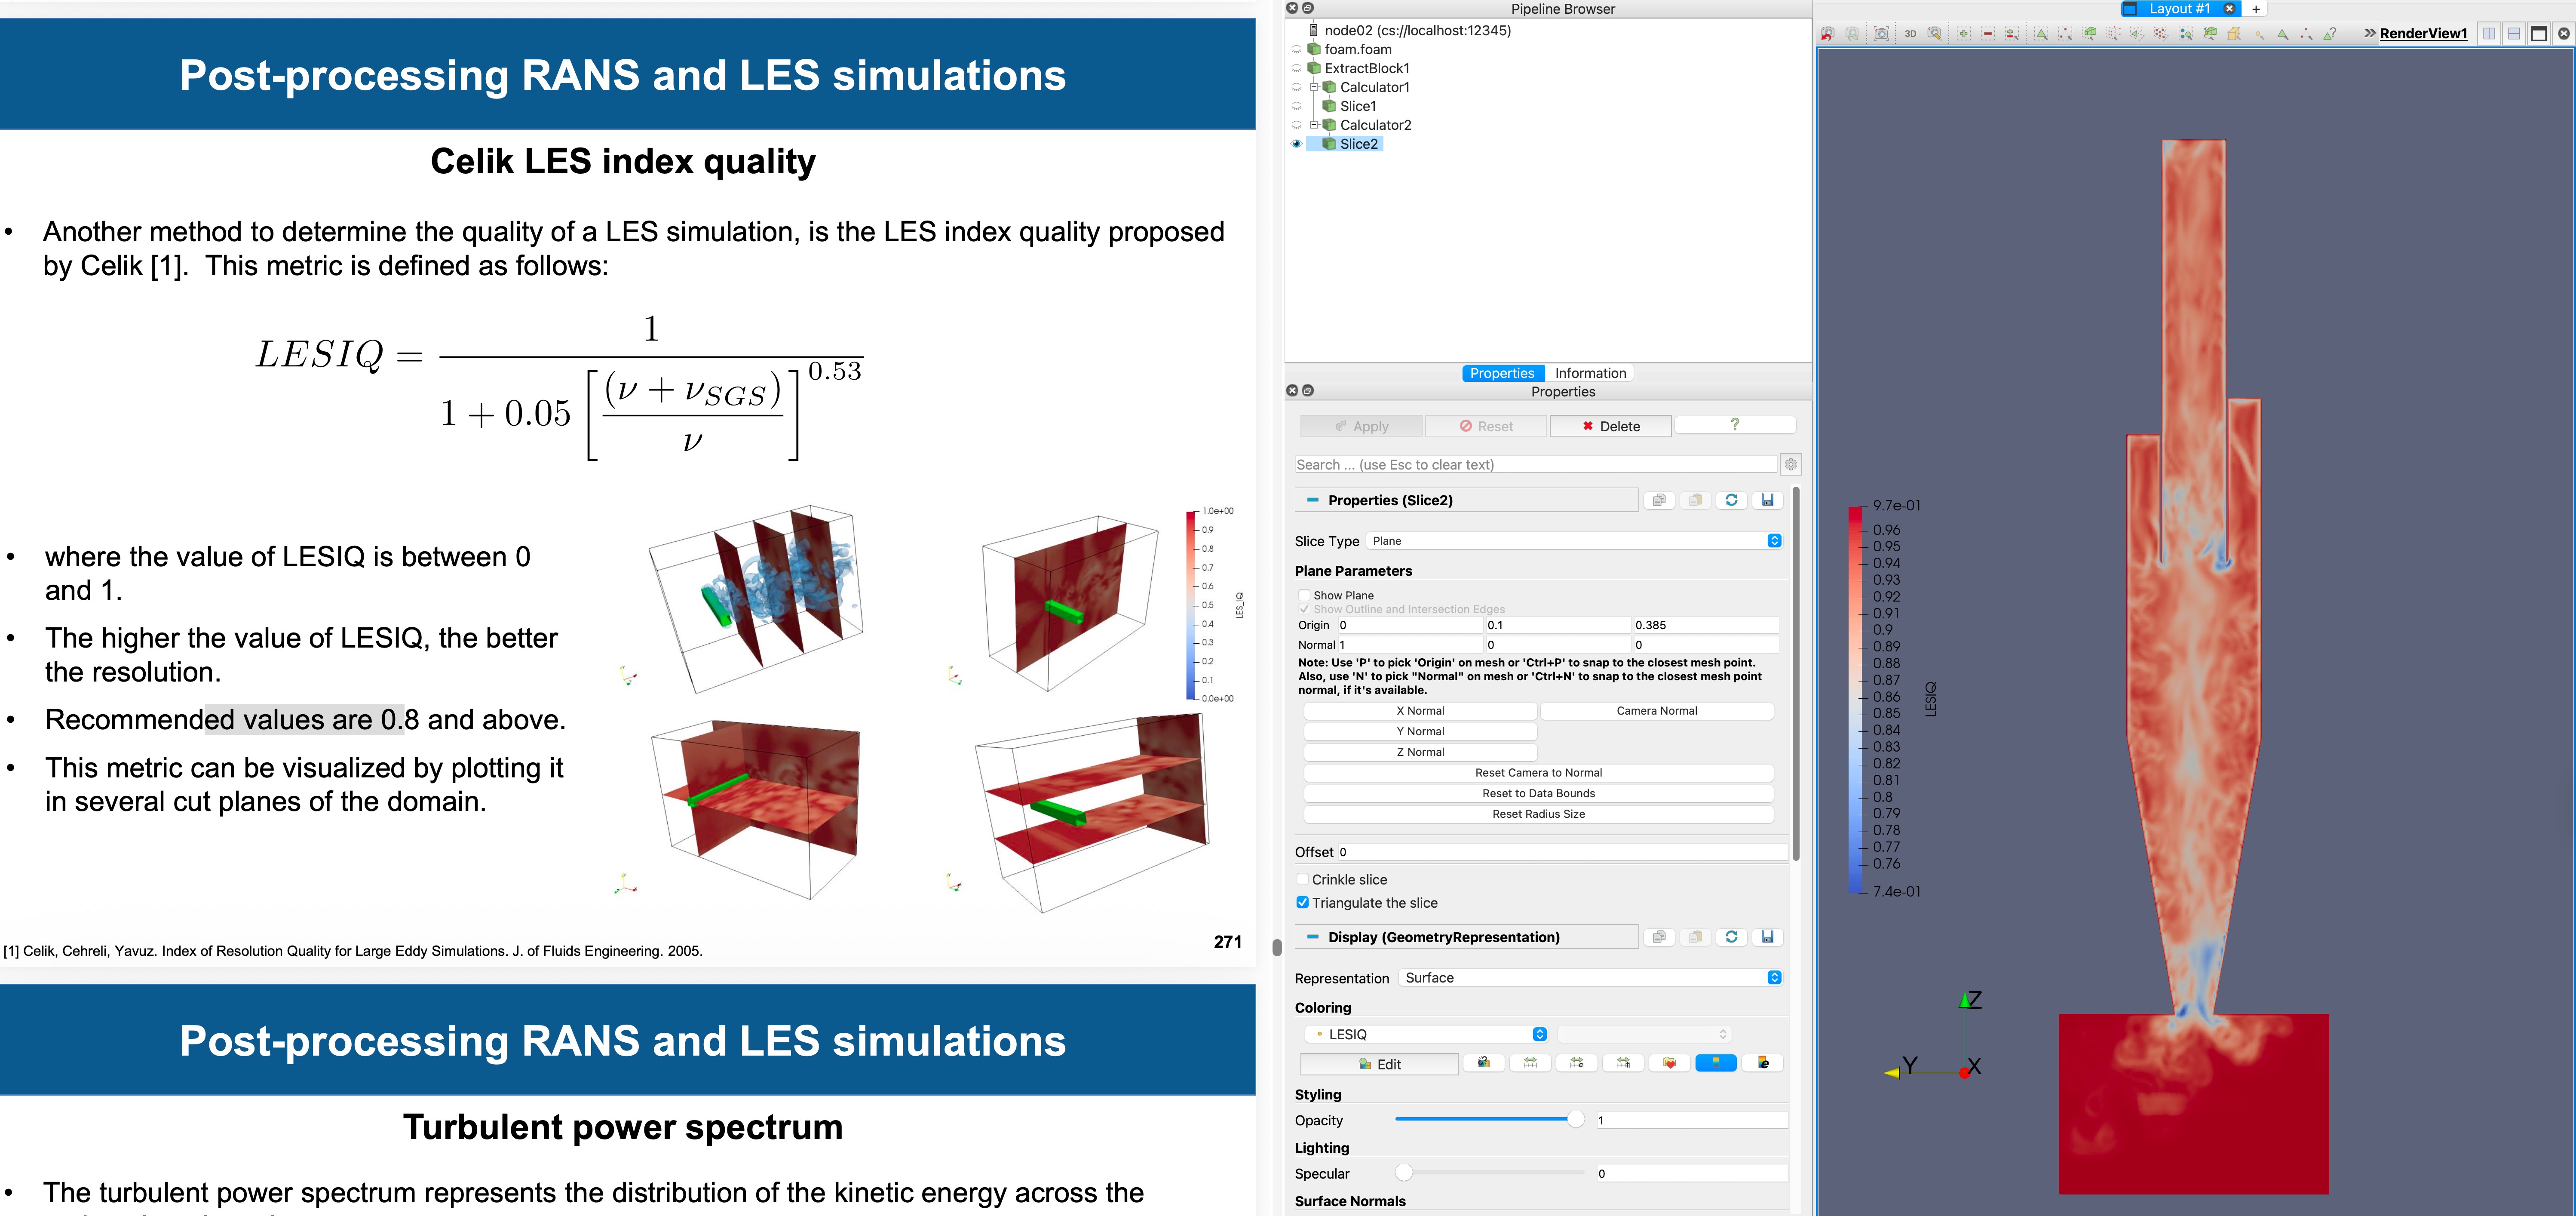Save Slice2 properties as default
This screenshot has height=1216, width=2576.
[1768, 500]
